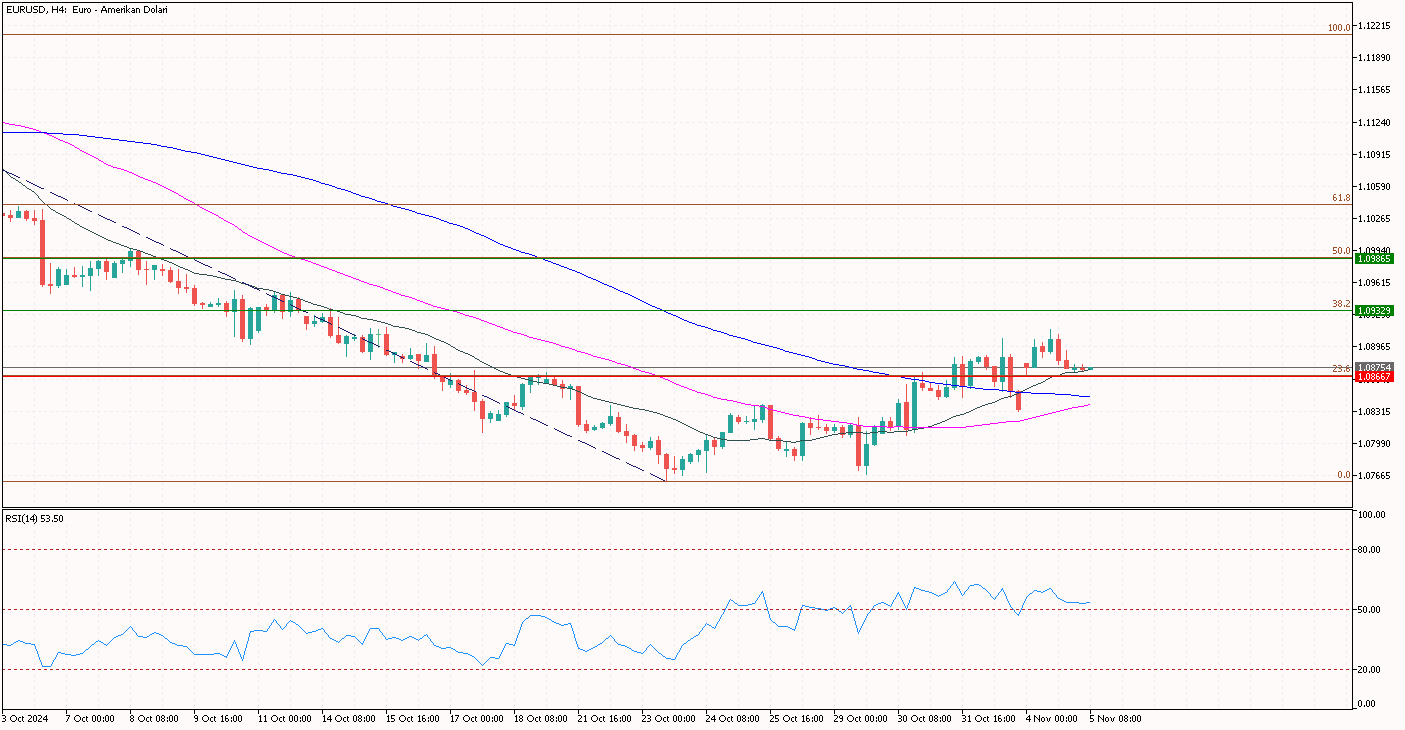Click the Fibonacci 50.0 level label

(1341, 251)
